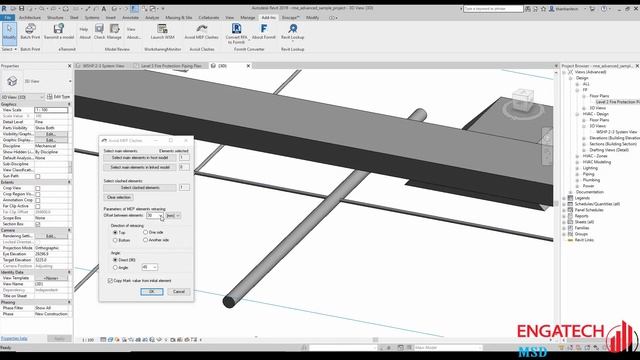This screenshot has height=360, width=640.
Task: Confirm the dialog with OK
Action: pos(152,291)
